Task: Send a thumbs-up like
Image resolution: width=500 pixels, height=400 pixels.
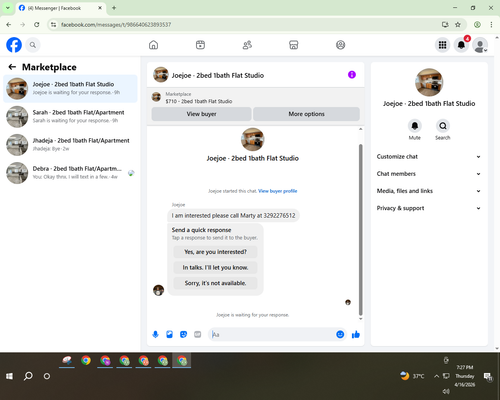Action: [x=356, y=334]
